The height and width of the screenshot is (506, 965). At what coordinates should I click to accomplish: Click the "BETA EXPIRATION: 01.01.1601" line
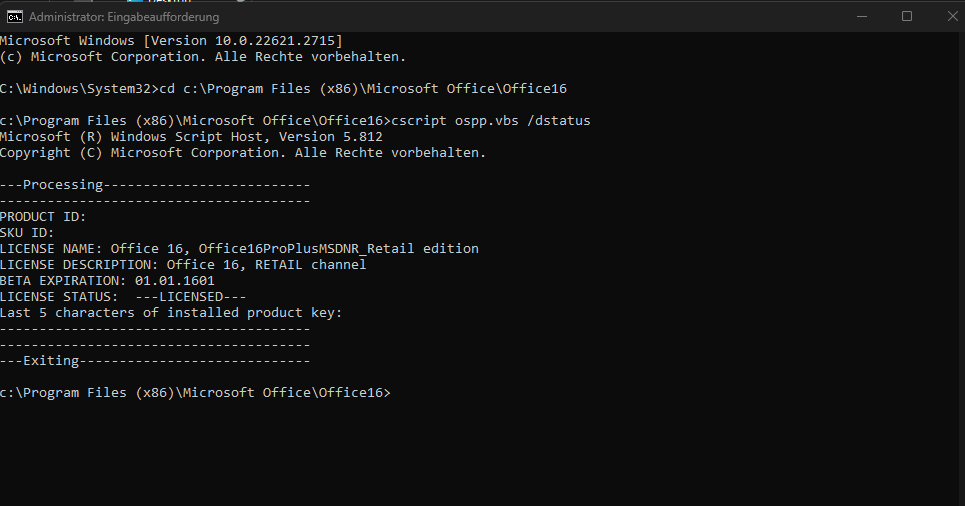pos(107,280)
